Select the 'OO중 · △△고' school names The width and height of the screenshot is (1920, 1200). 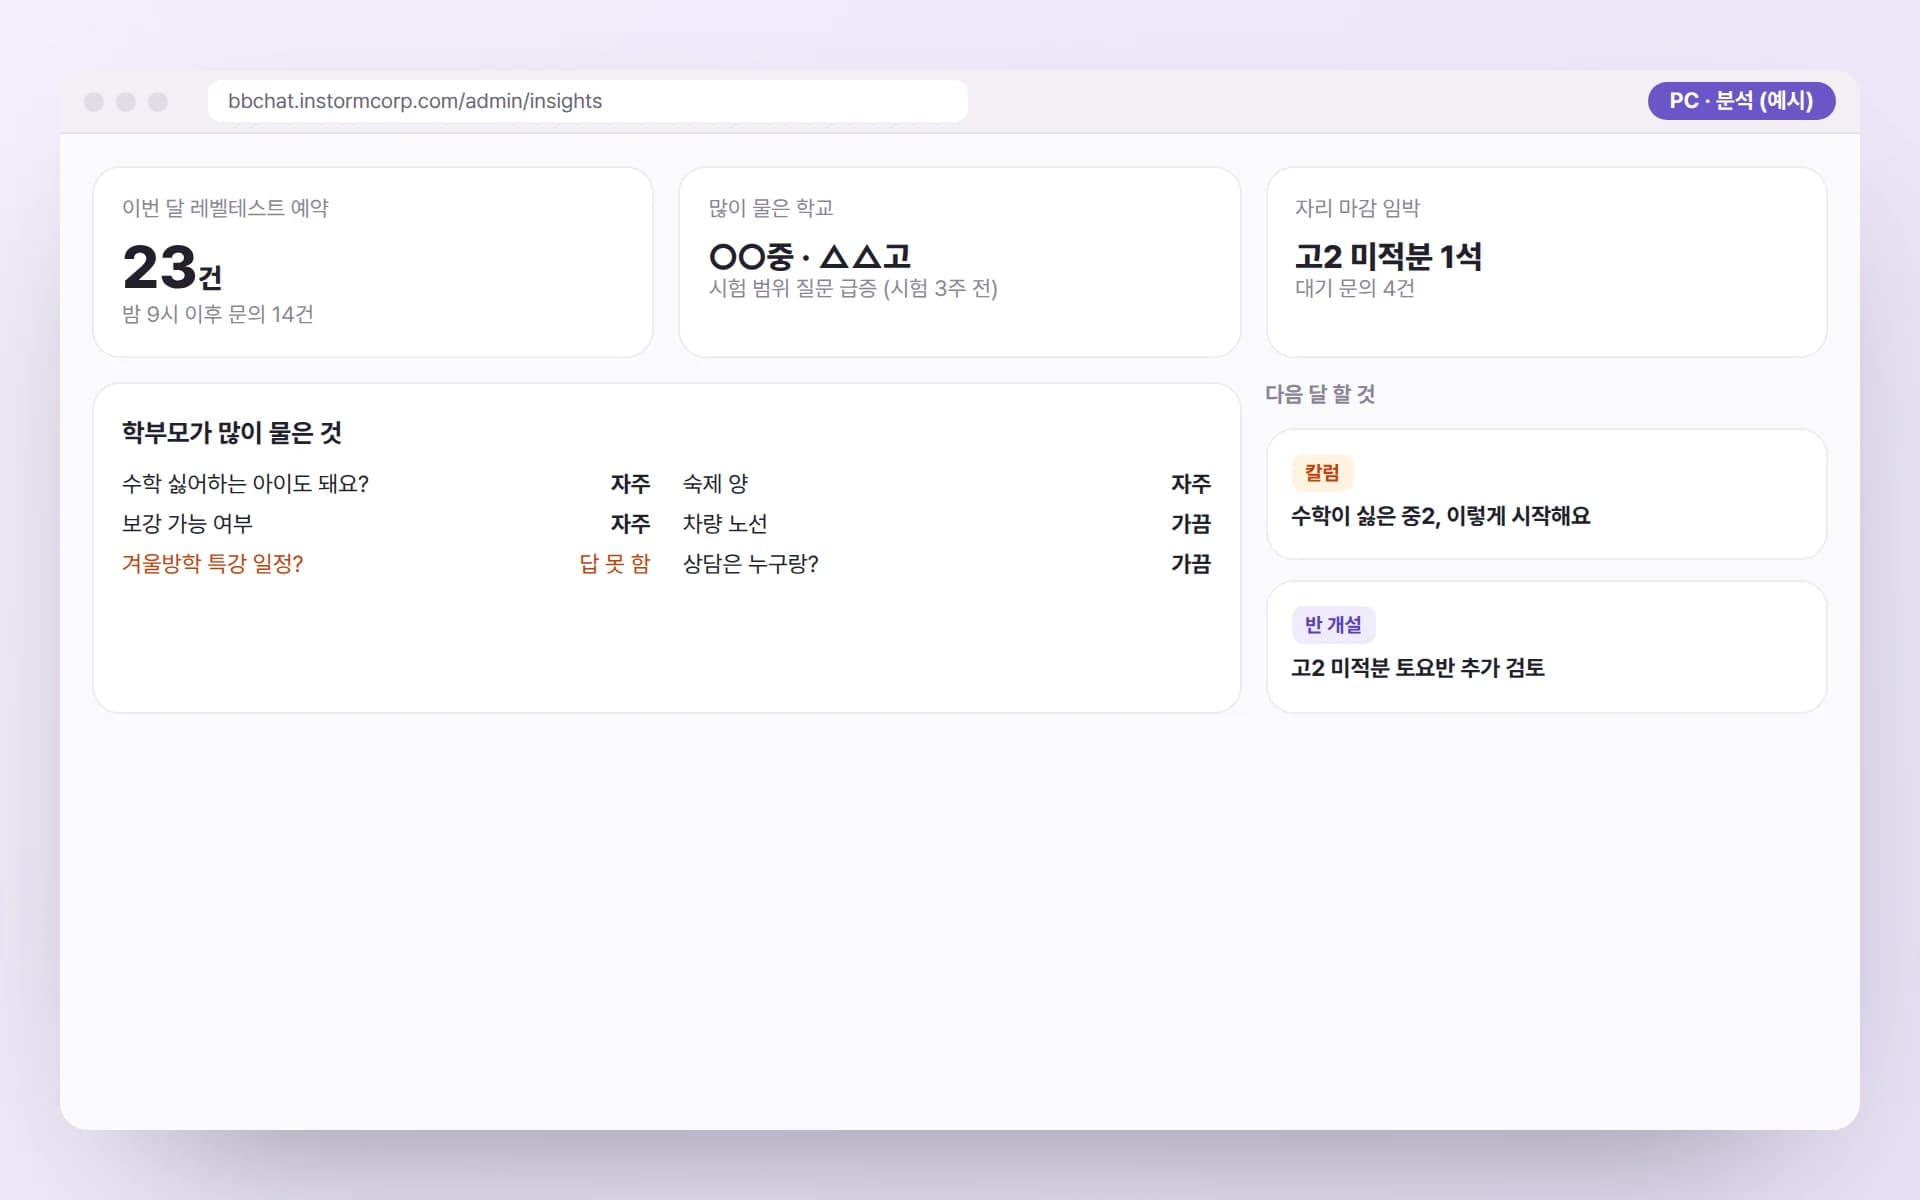[x=809, y=257]
